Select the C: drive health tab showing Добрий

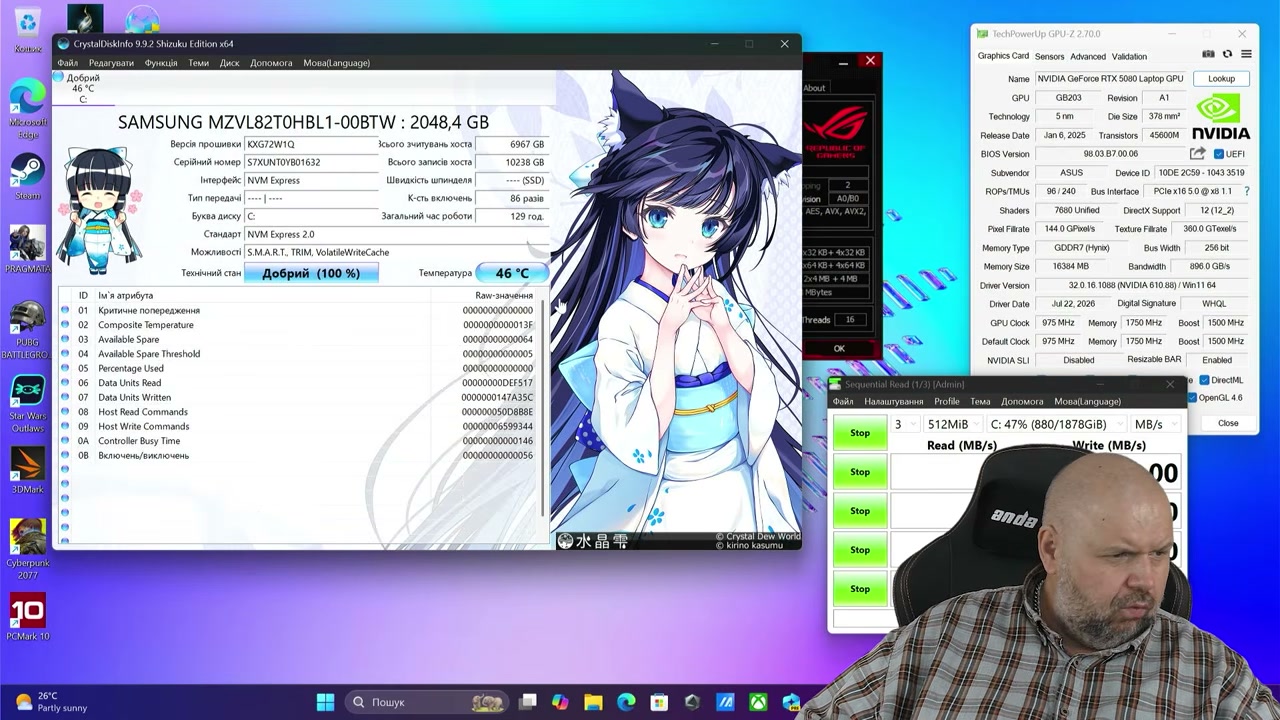click(83, 88)
